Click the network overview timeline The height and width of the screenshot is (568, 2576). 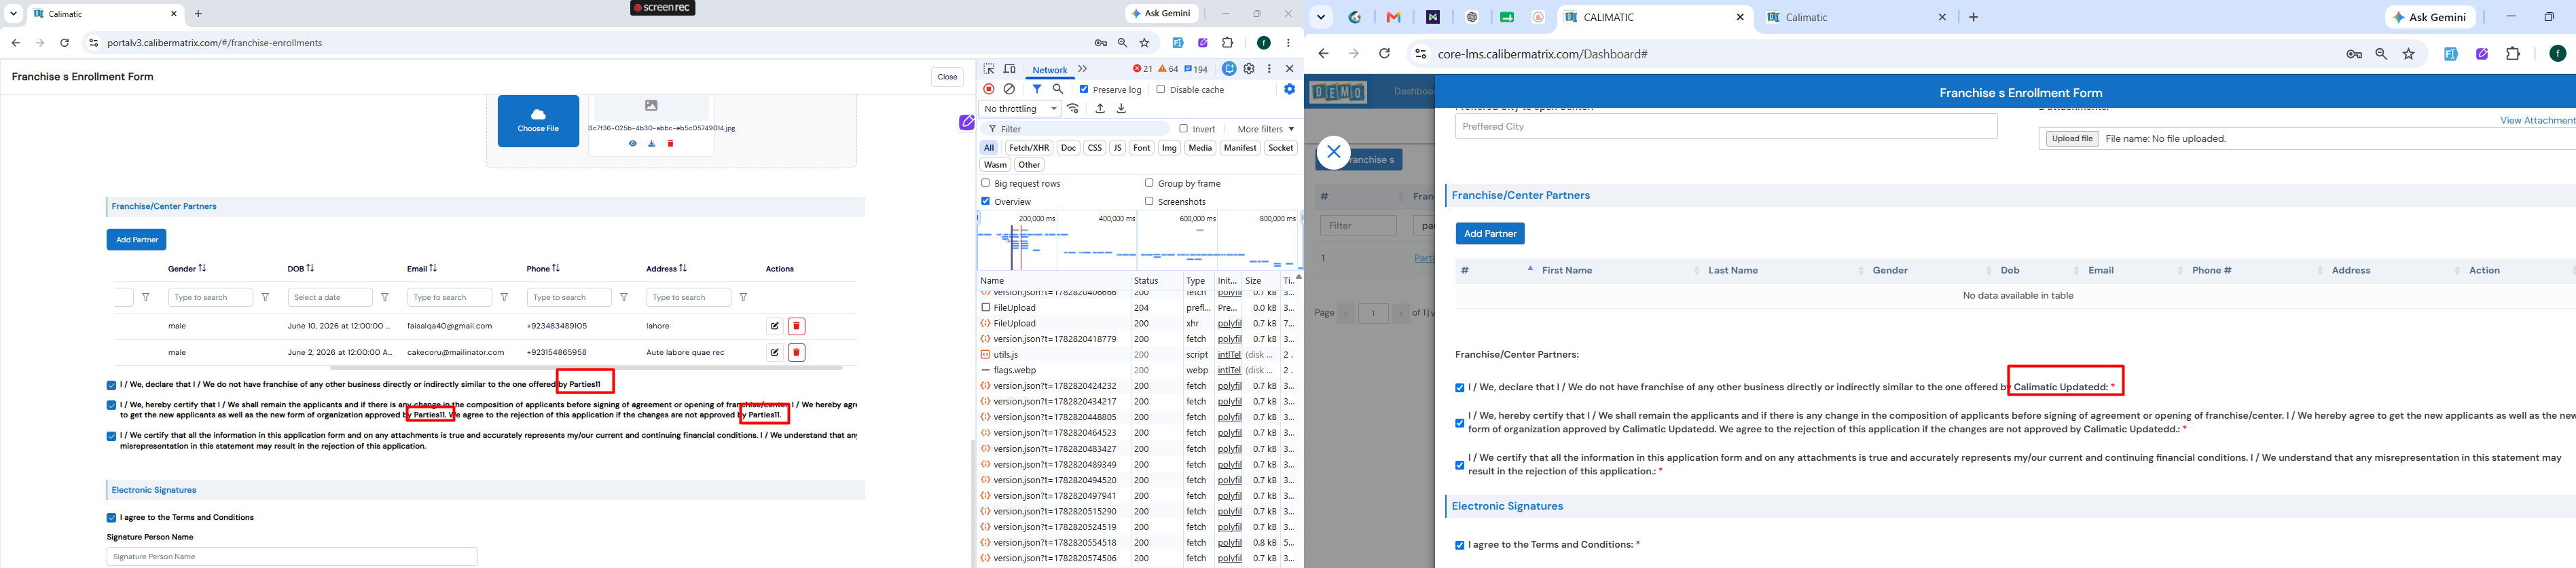pos(1138,239)
